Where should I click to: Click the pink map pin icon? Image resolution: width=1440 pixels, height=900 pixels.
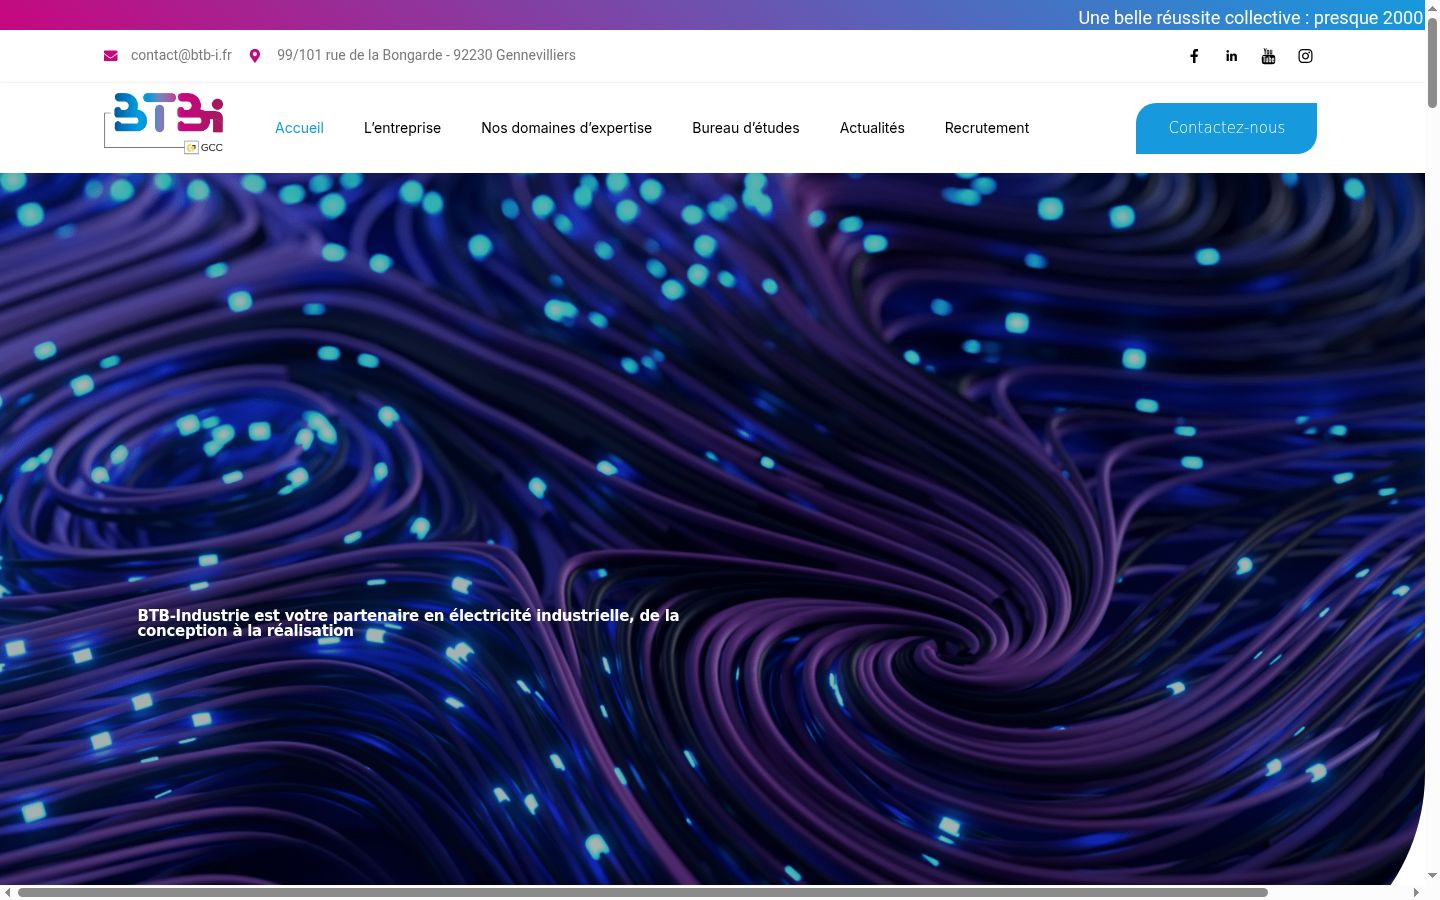(255, 56)
